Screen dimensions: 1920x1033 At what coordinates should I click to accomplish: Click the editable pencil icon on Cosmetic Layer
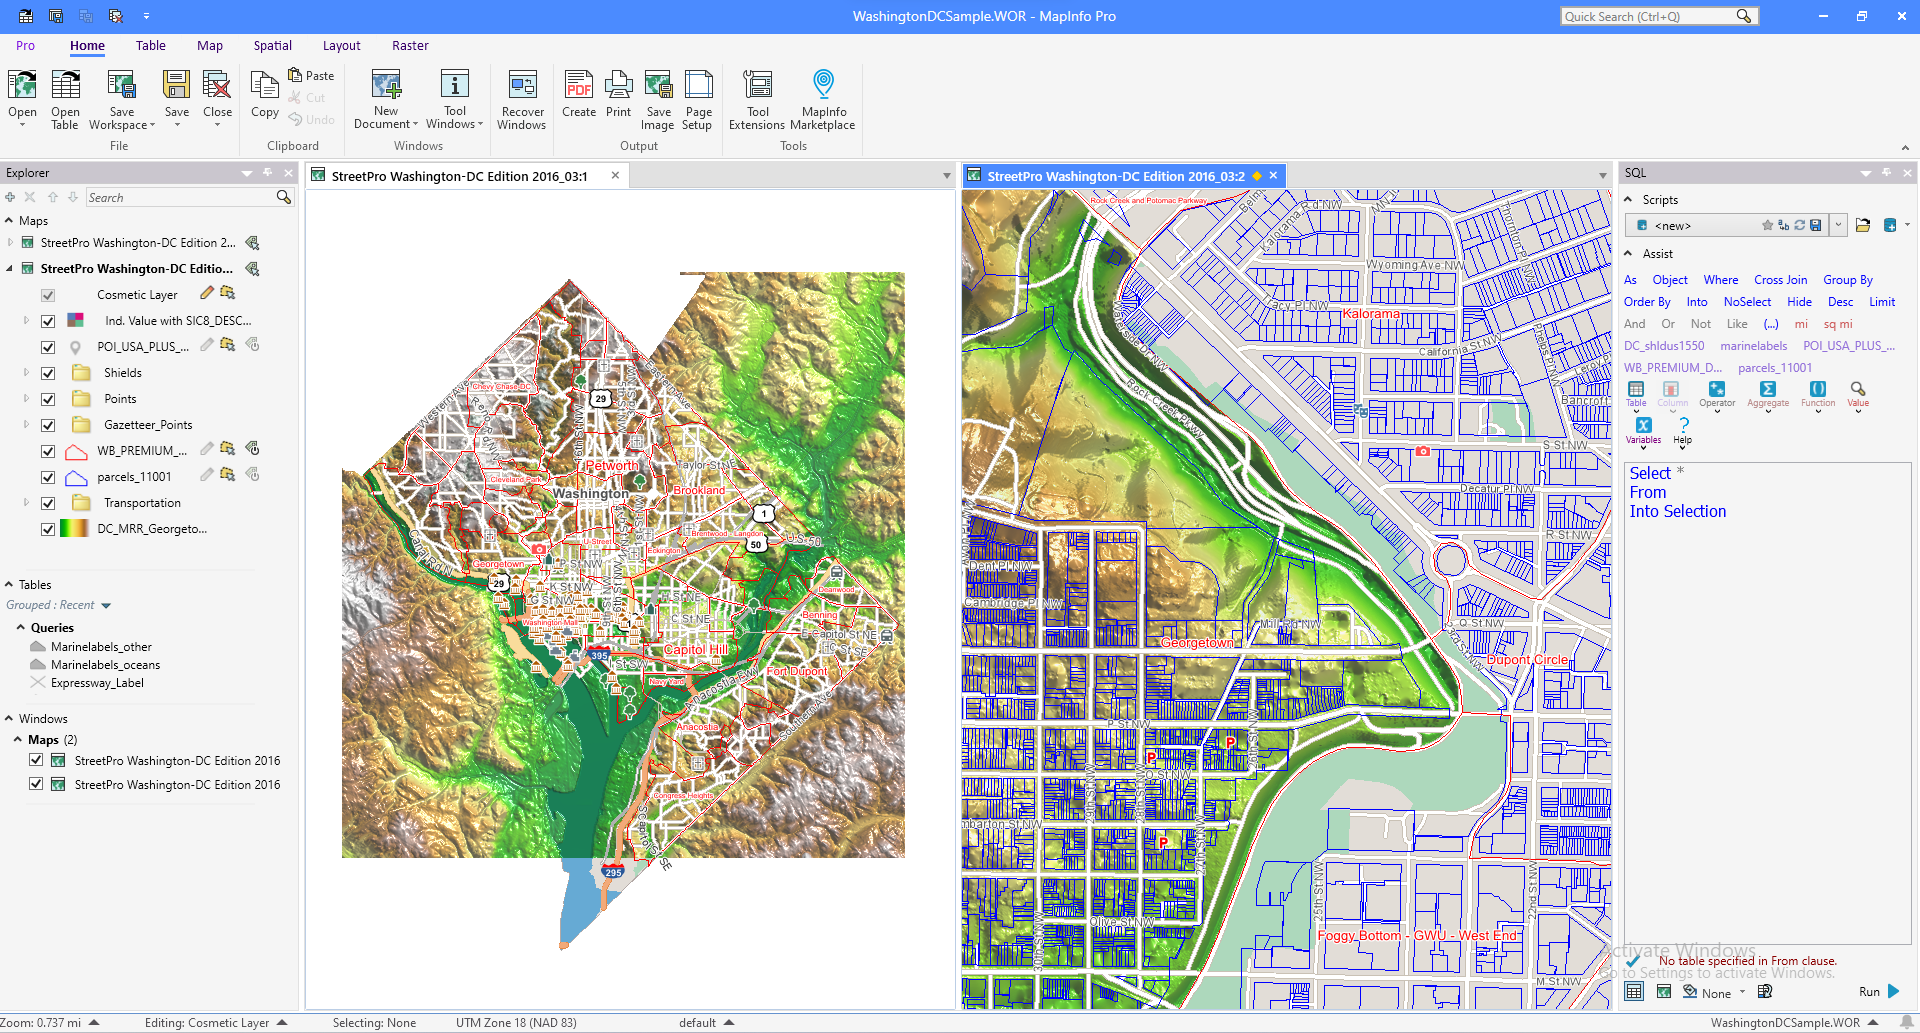207,293
